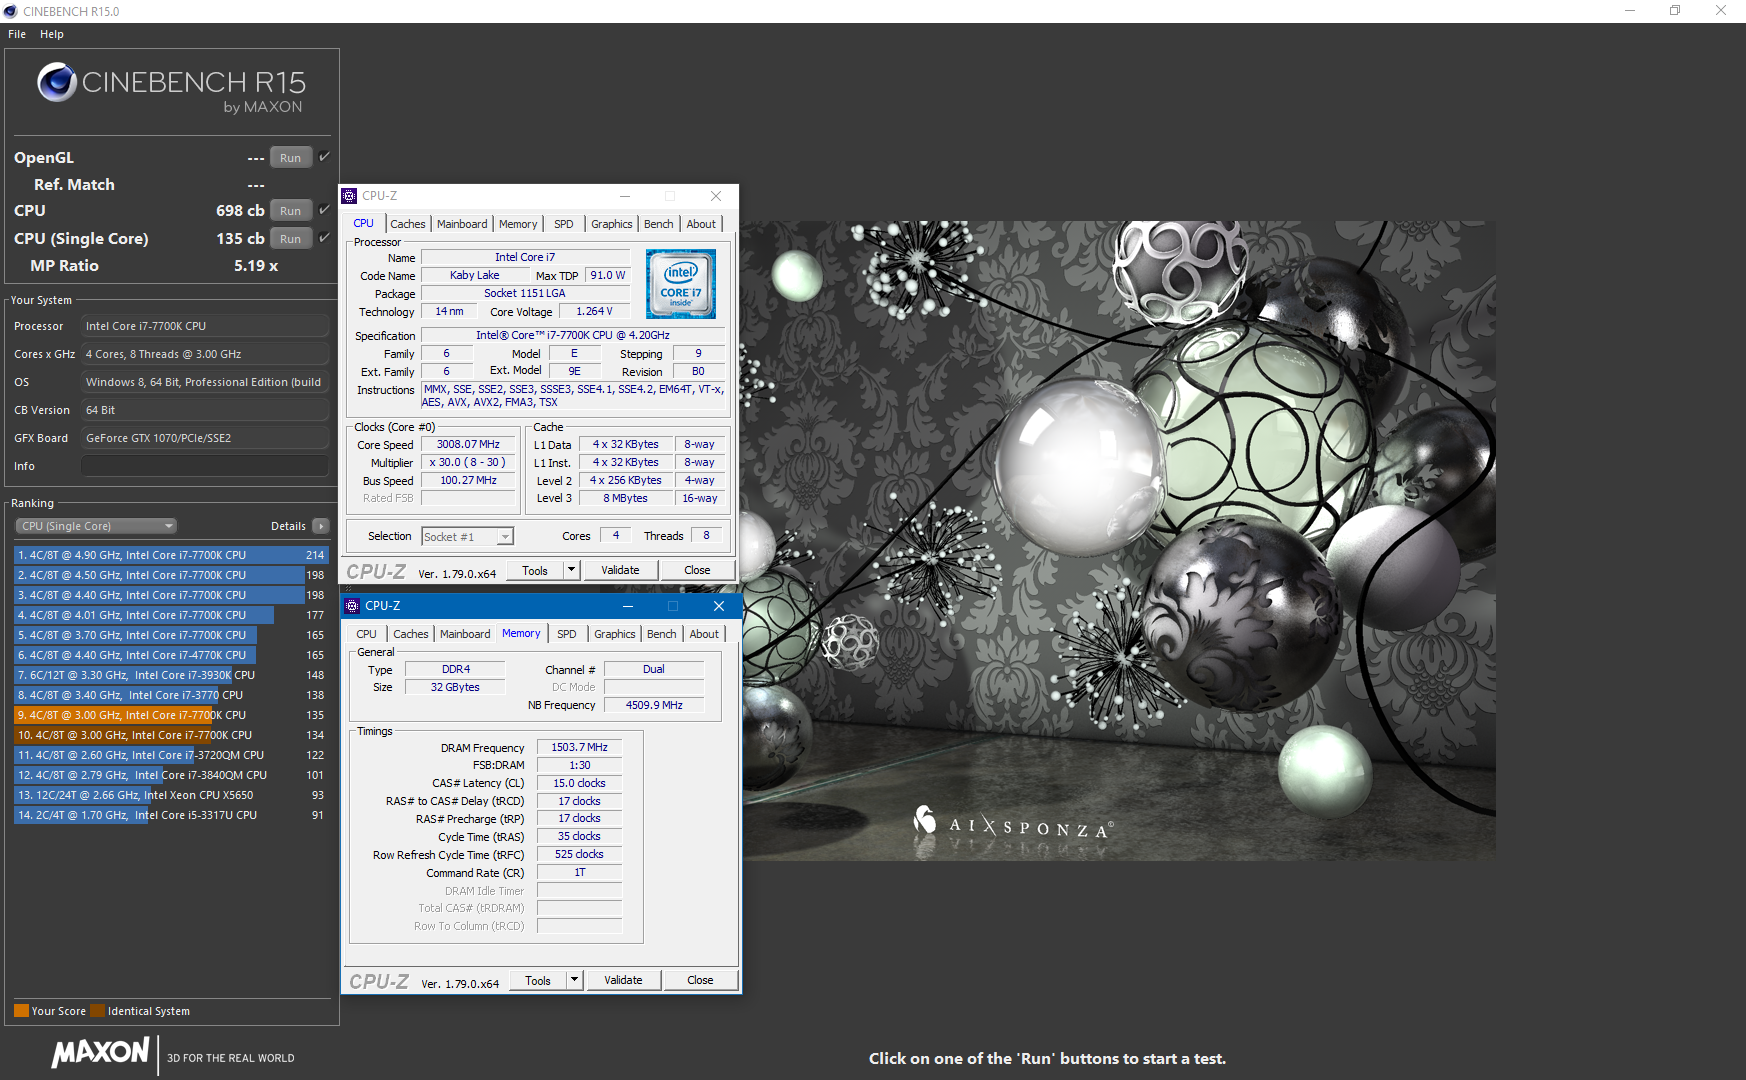Select ranking row 7 i7-3930K CPU
Viewport: 1746px width, 1080px height.
click(171, 675)
